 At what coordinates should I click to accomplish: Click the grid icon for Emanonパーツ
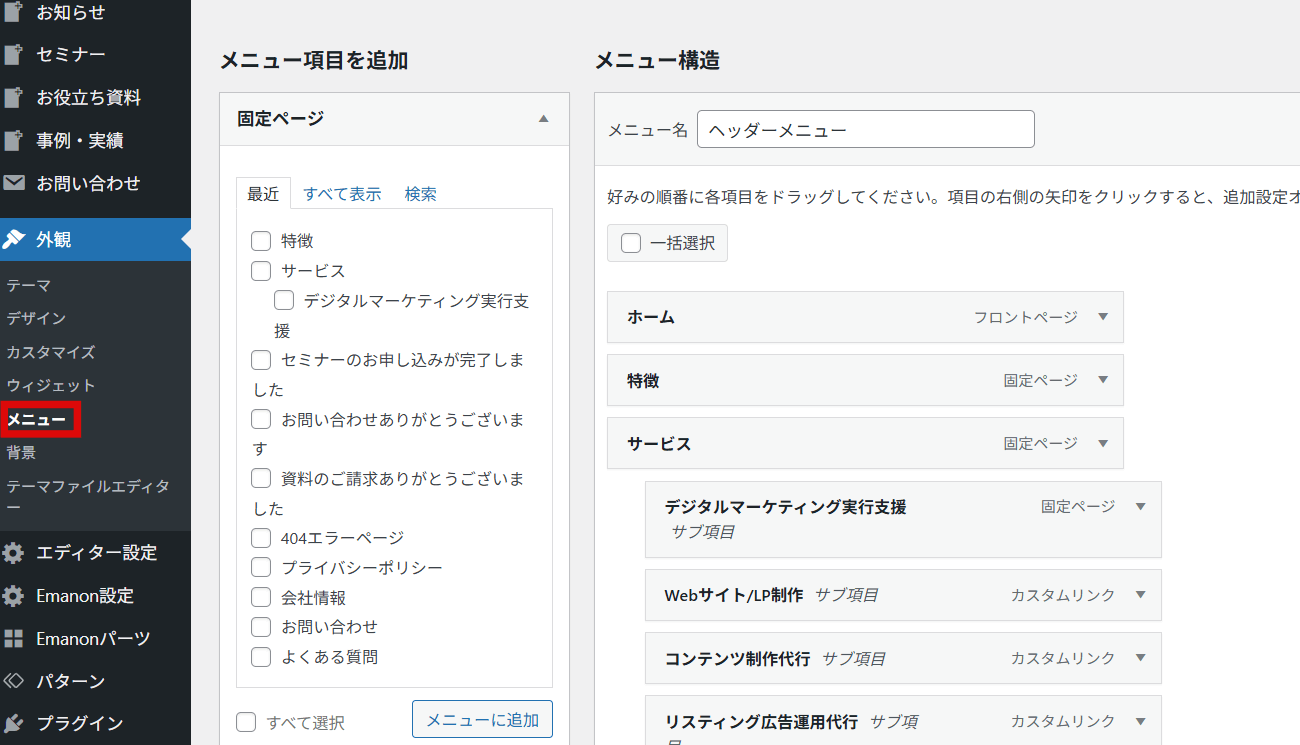(x=14, y=639)
